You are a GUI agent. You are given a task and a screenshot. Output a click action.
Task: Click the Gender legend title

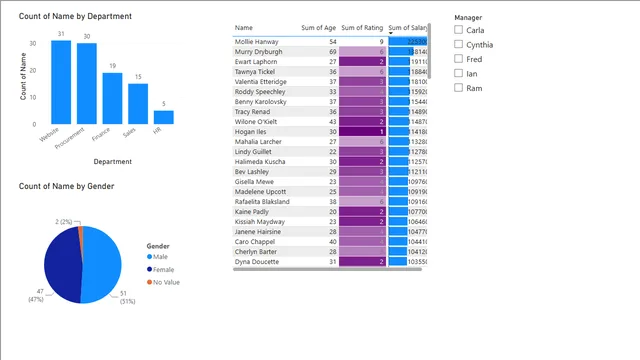pyautogui.click(x=158, y=246)
